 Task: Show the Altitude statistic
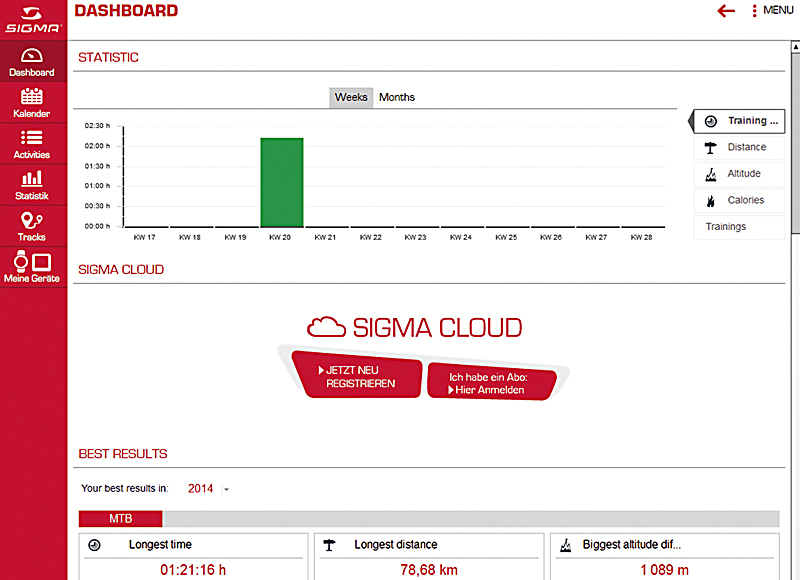pos(739,174)
